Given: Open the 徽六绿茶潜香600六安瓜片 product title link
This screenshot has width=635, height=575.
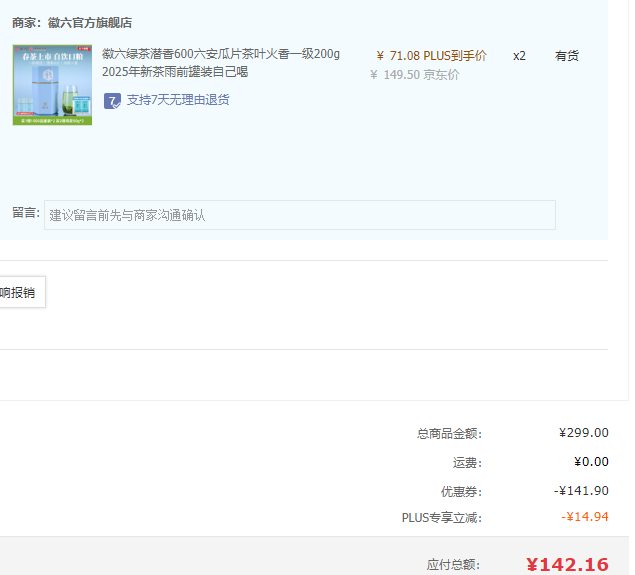Looking at the screenshot, I should [x=221, y=63].
